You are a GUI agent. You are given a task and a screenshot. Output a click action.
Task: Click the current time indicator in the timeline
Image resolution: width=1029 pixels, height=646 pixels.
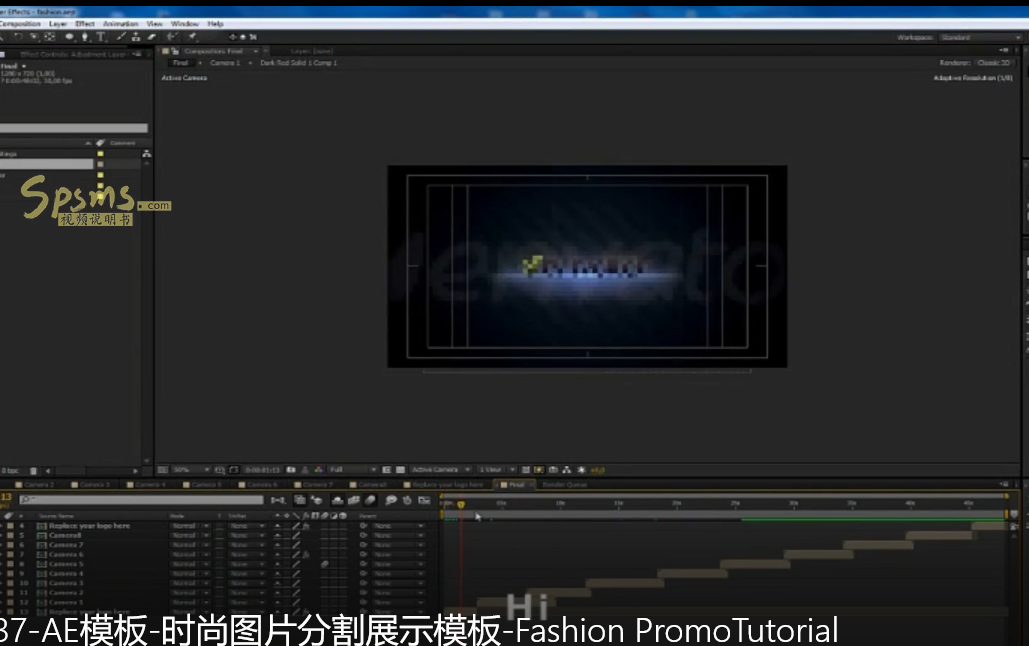point(461,504)
